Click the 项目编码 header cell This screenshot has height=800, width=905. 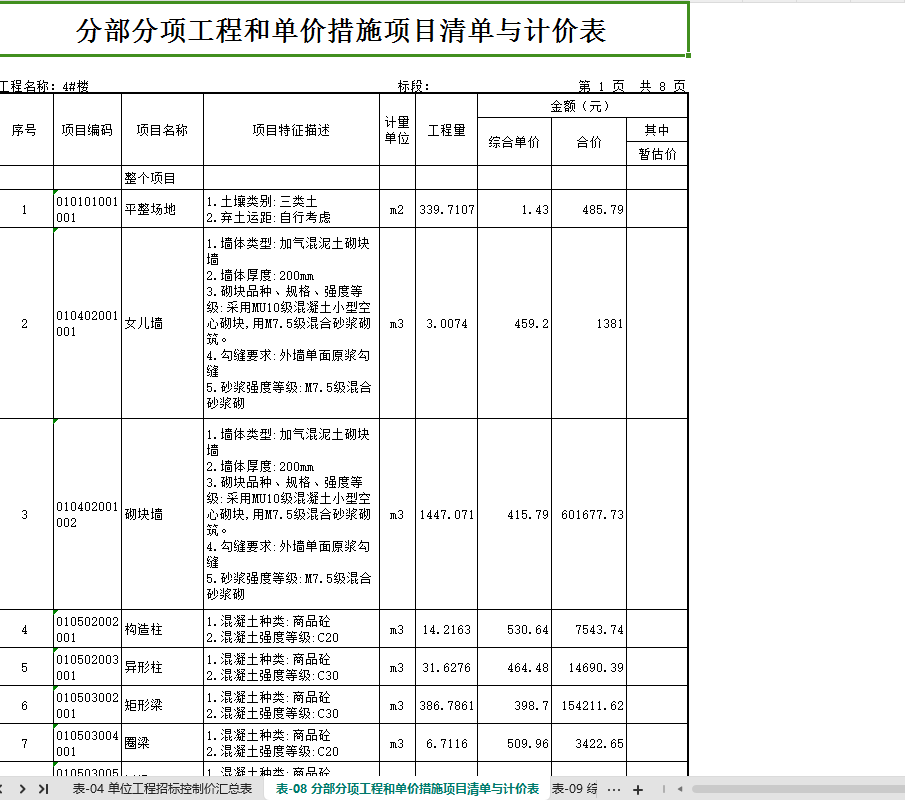coord(87,130)
